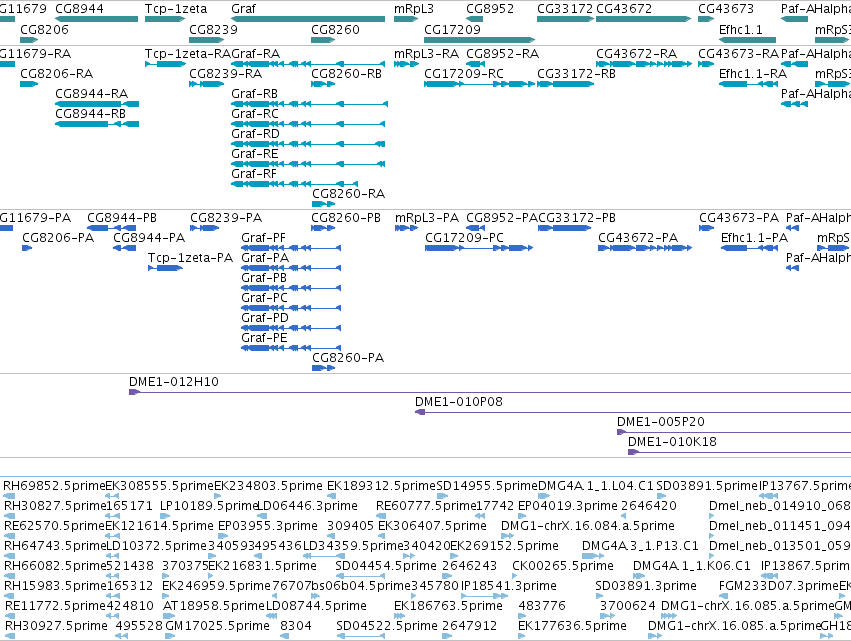
Task: Select the CG8944-RB transcript label
Action: click(91, 114)
